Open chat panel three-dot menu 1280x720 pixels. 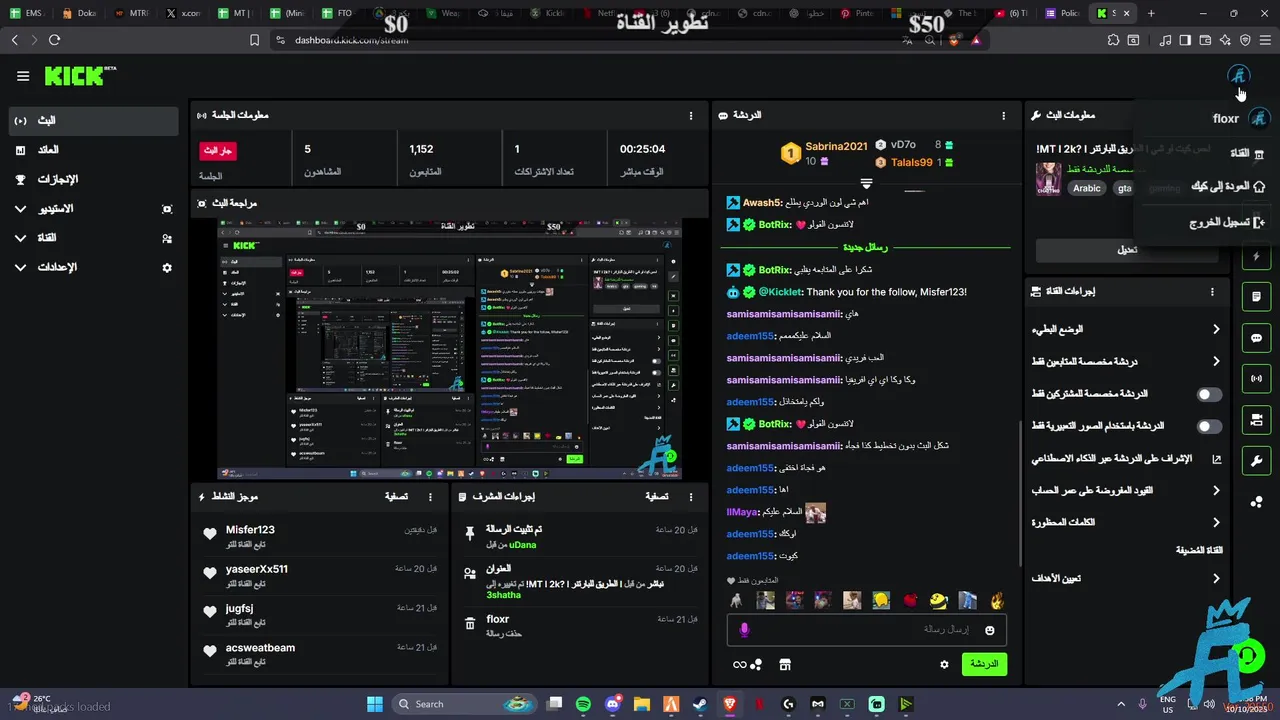click(1004, 116)
